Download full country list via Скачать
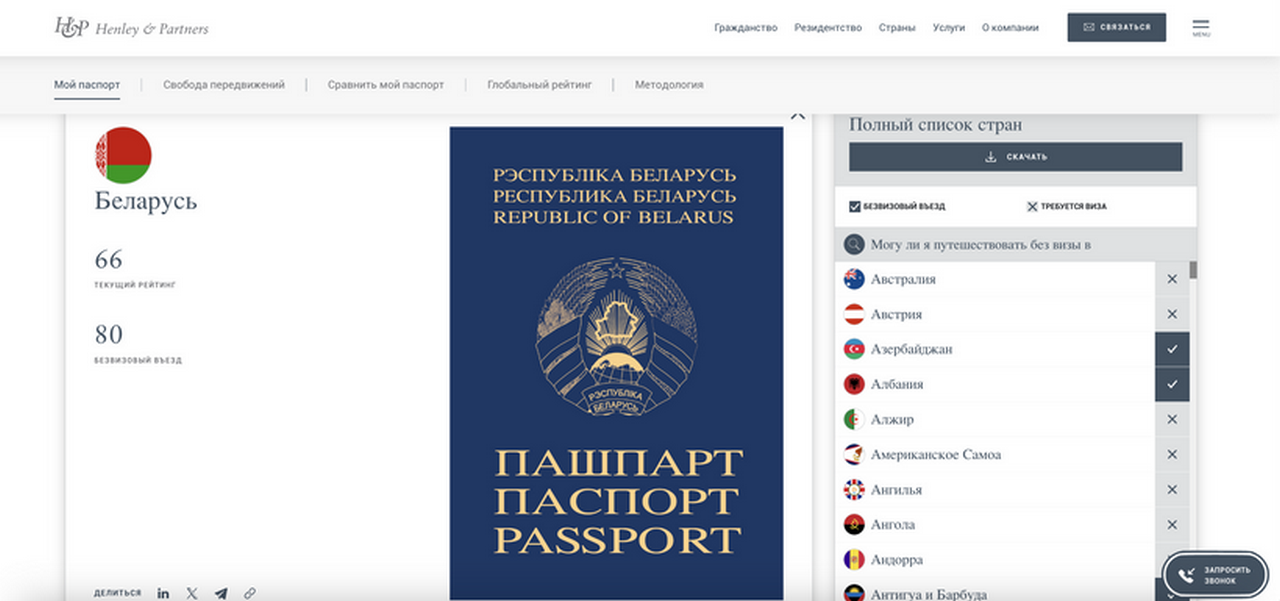This screenshot has height=601, width=1280. click(x=1015, y=157)
